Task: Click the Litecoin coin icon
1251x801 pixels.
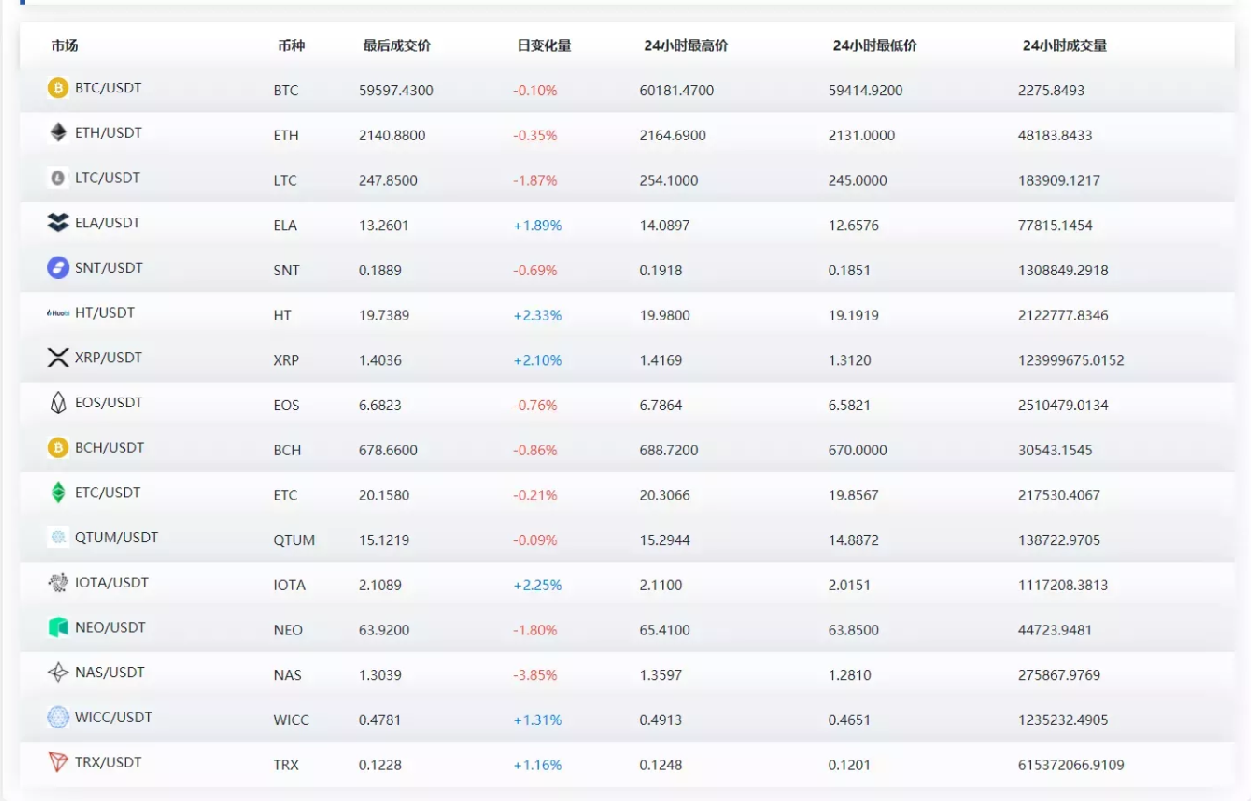Action: tap(58, 178)
